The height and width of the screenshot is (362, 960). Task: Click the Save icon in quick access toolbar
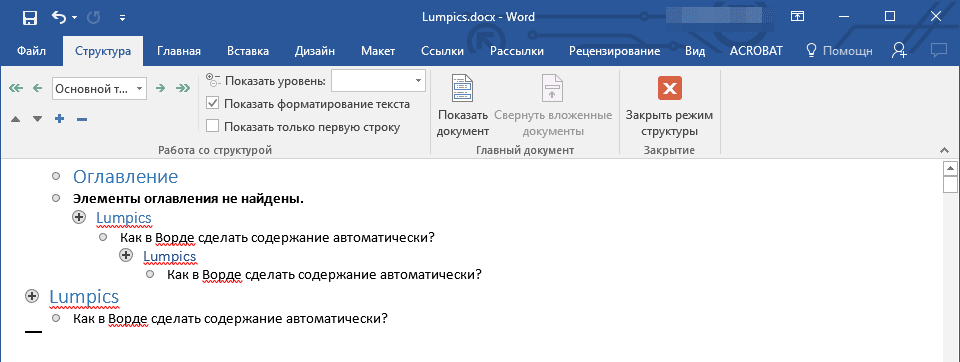coord(30,18)
